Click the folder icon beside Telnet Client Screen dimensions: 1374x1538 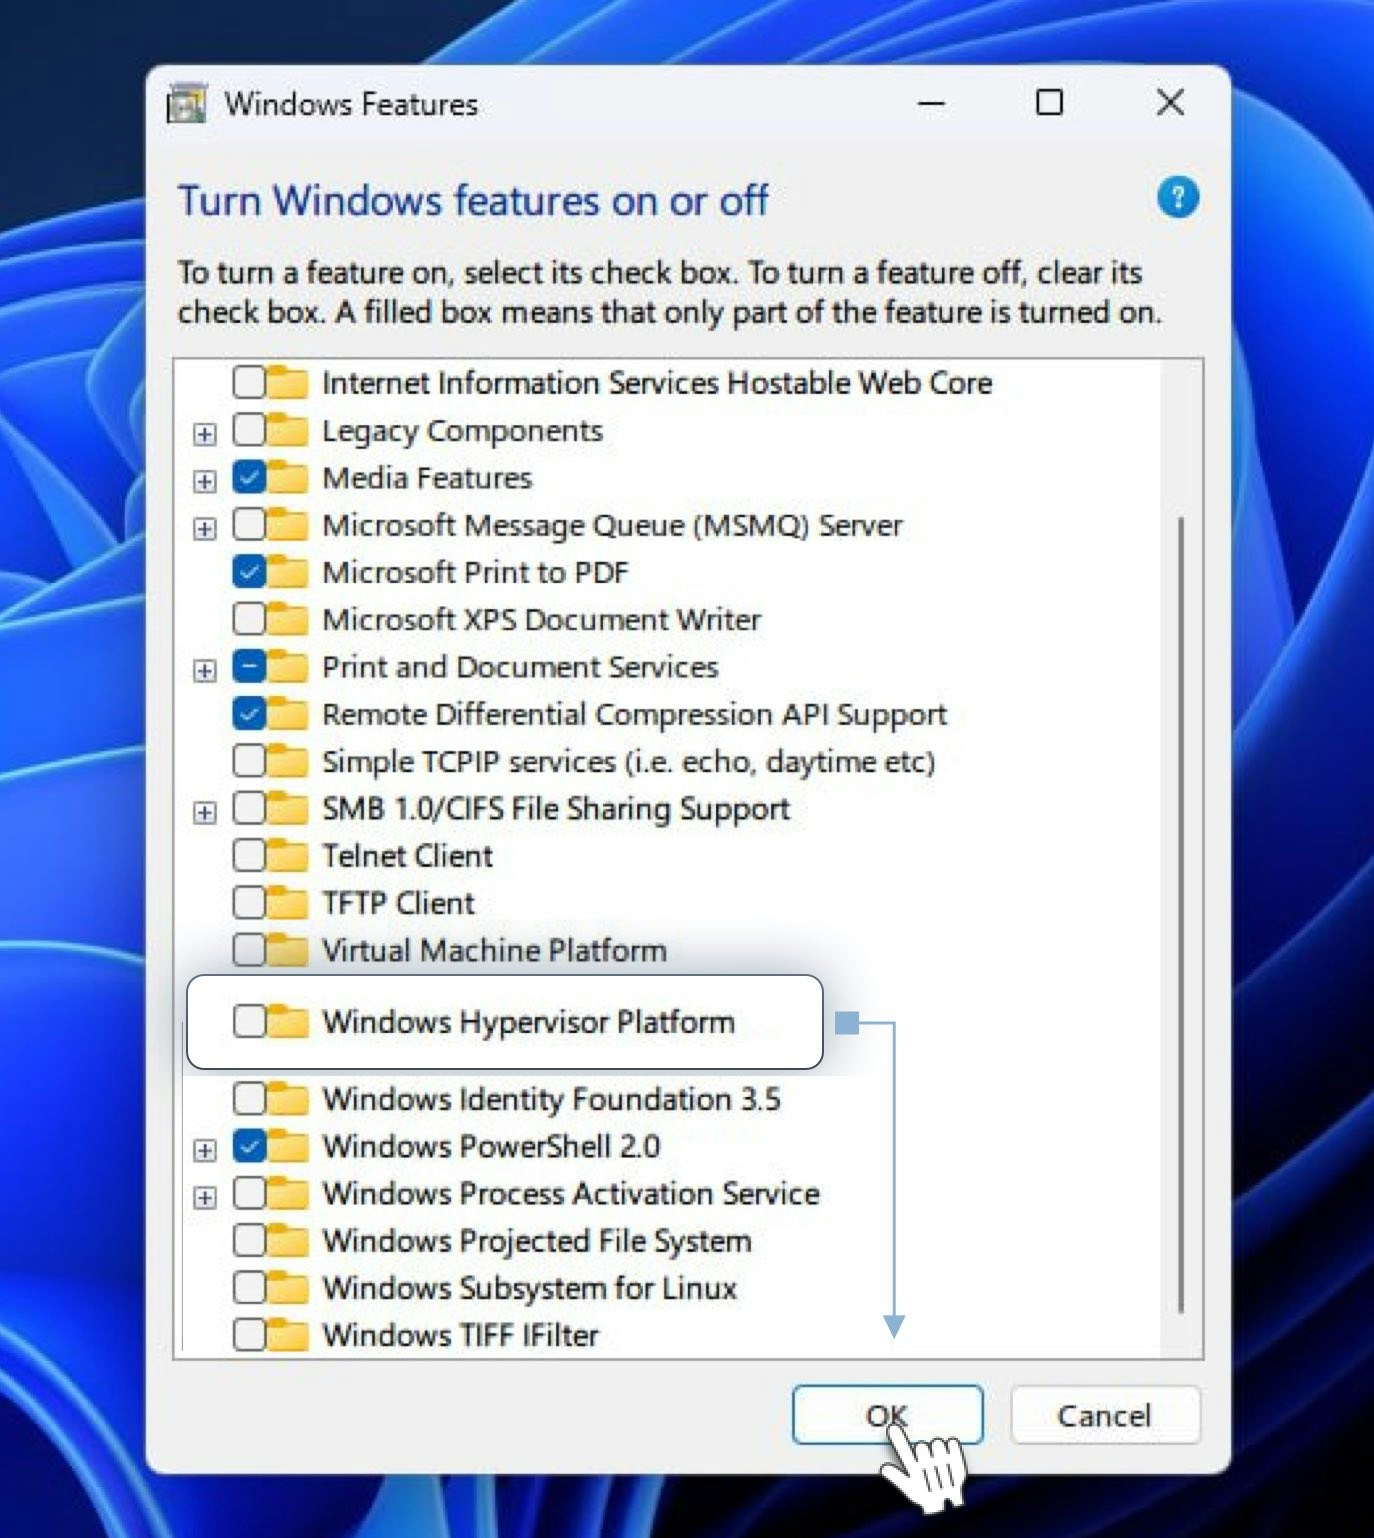[x=288, y=856]
